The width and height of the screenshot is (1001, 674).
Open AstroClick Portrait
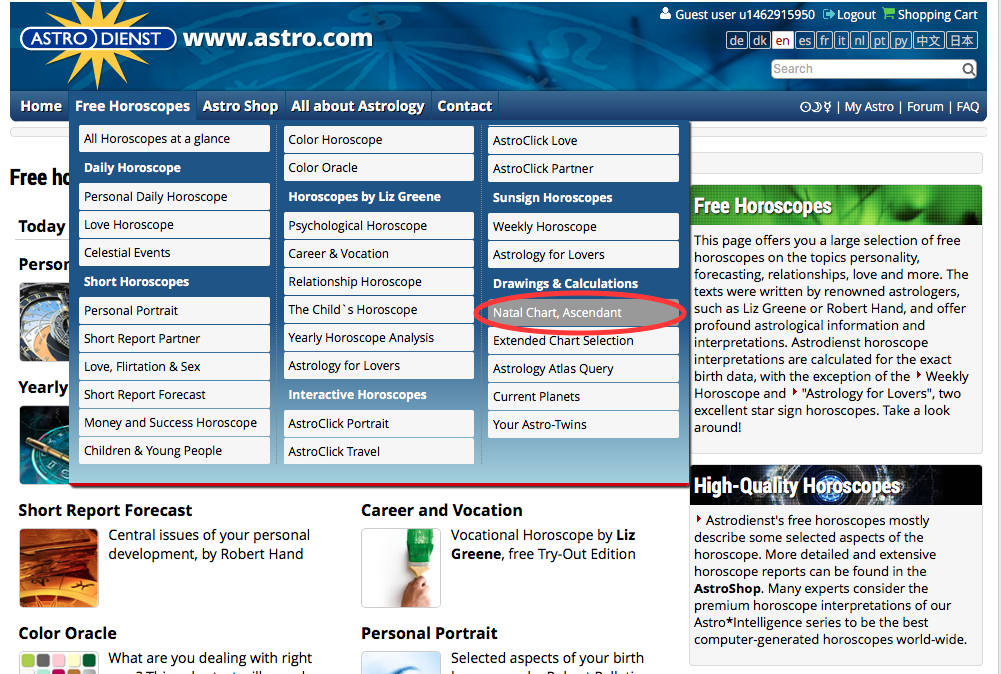379,423
